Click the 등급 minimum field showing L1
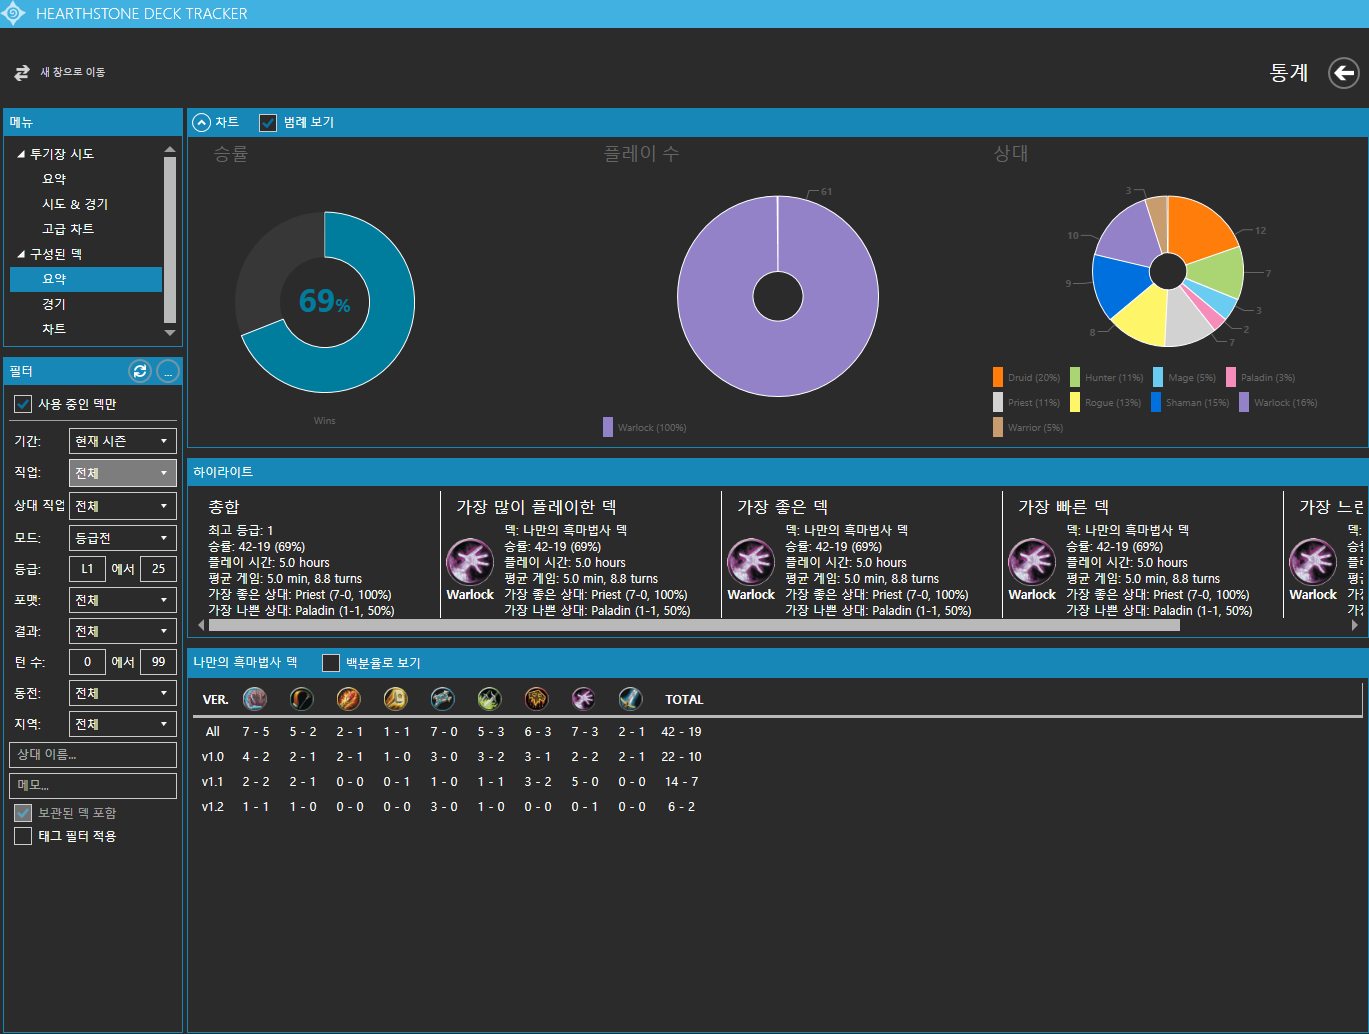Screen dimensions: 1369x1034 87,569
